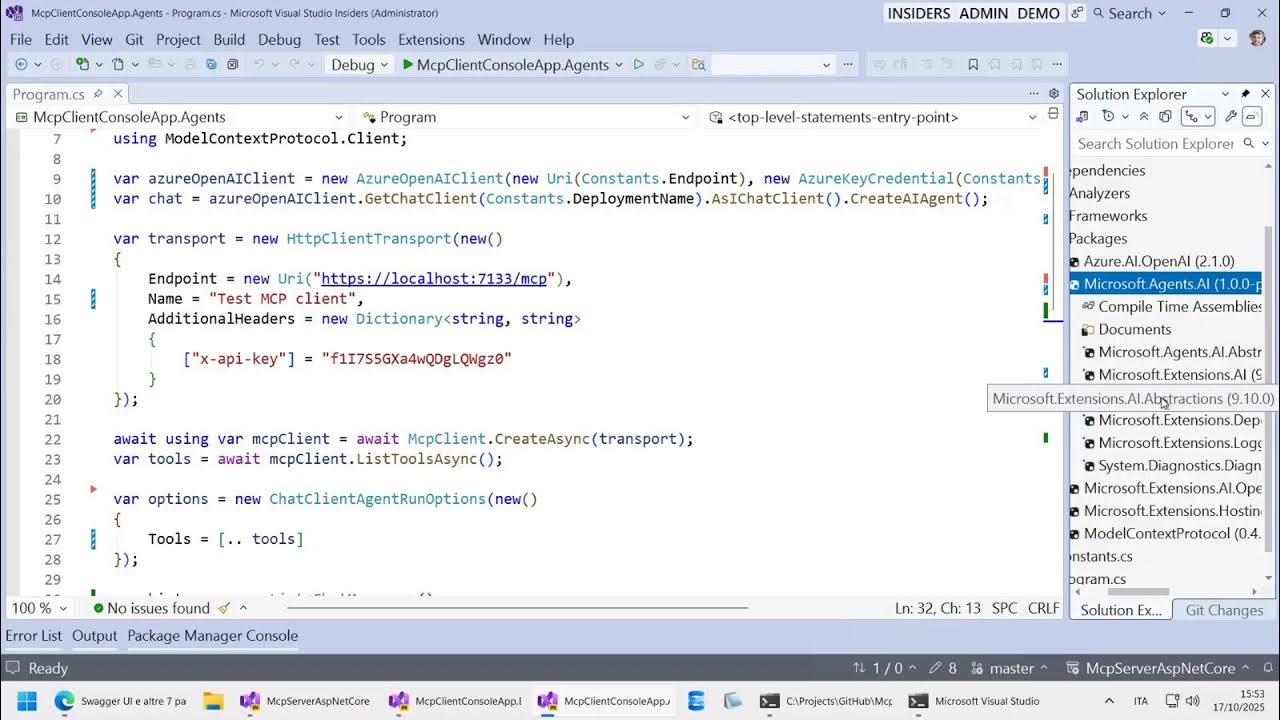Screen dimensions: 1280x720
Task: Switch to the Git Changes tab
Action: coord(1224,610)
